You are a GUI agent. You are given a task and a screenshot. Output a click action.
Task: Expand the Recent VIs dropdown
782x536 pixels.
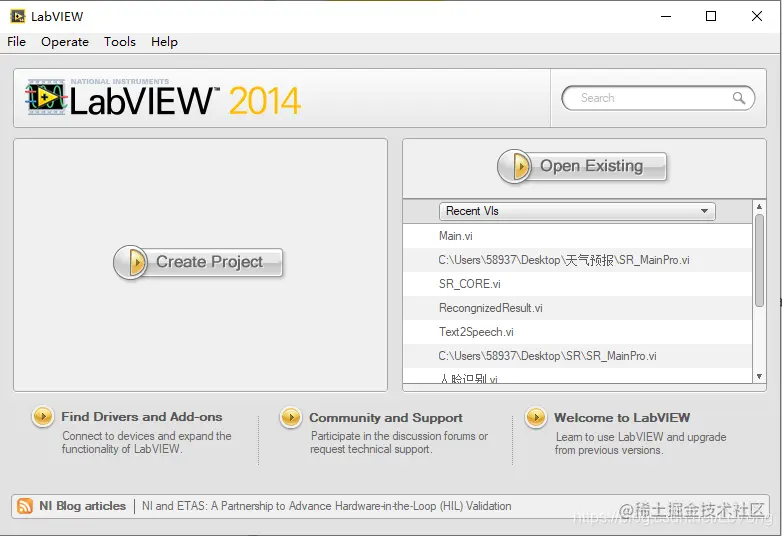[577, 211]
